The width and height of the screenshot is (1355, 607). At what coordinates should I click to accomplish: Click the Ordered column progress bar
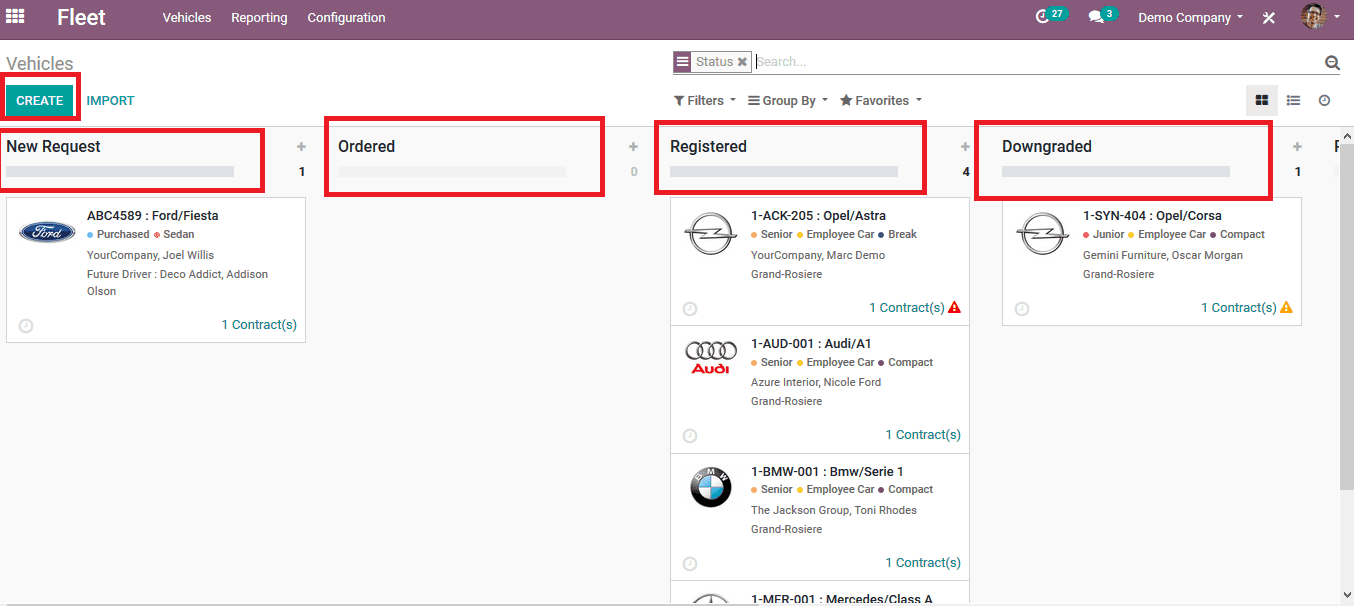452,172
